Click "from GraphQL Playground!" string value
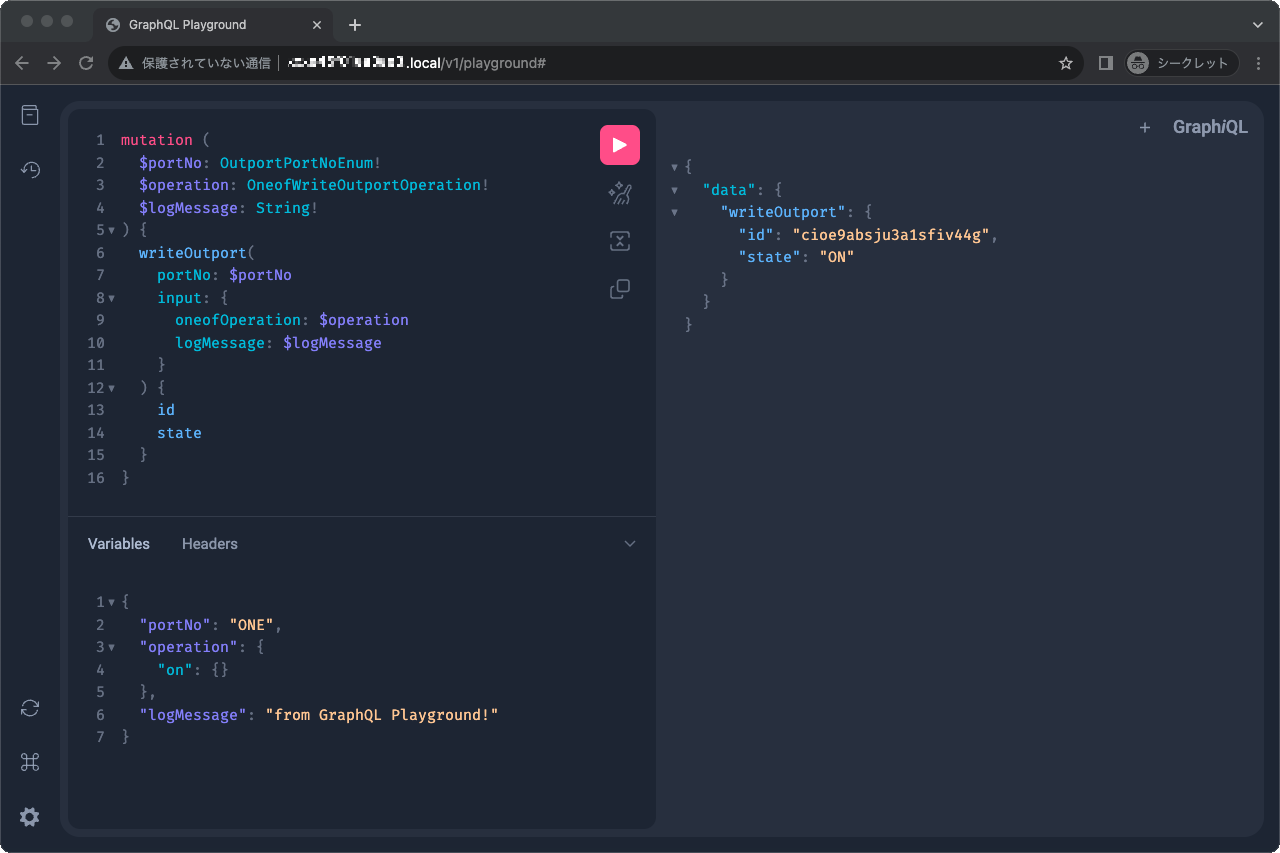 tap(382, 715)
